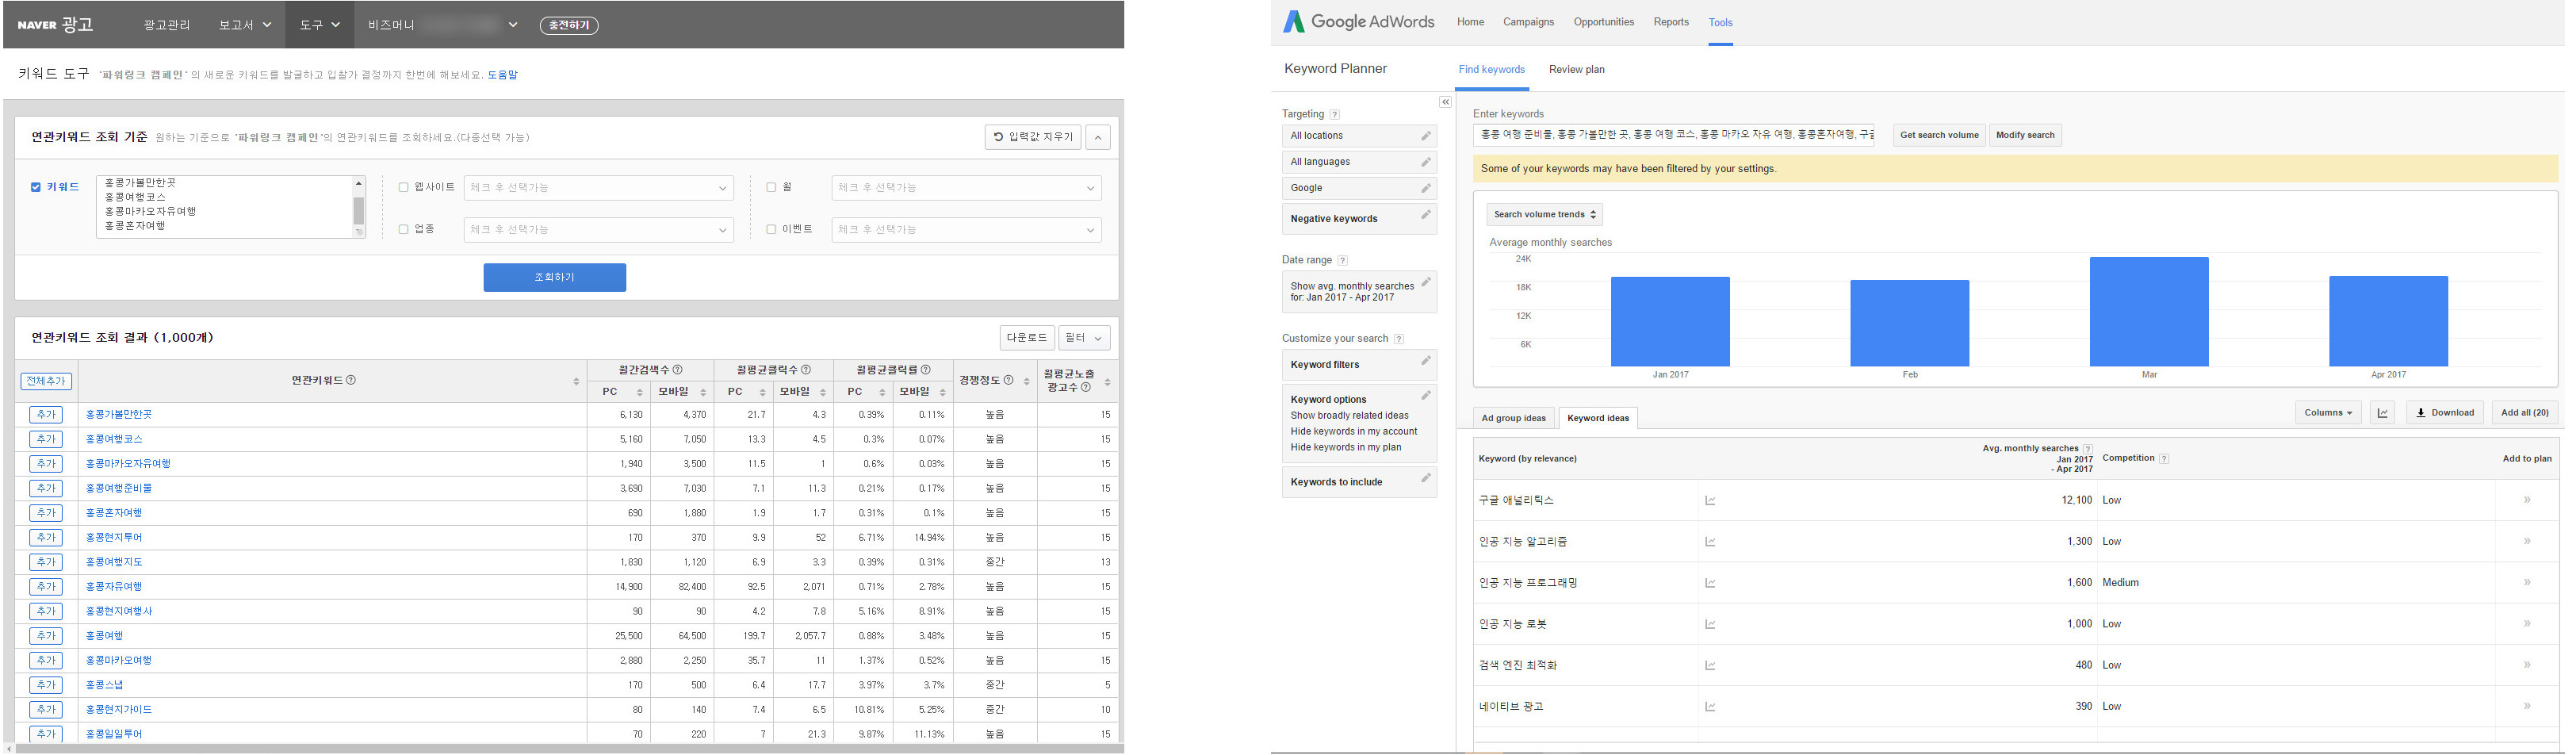Open 광고관리 menu in Naver

tap(166, 25)
